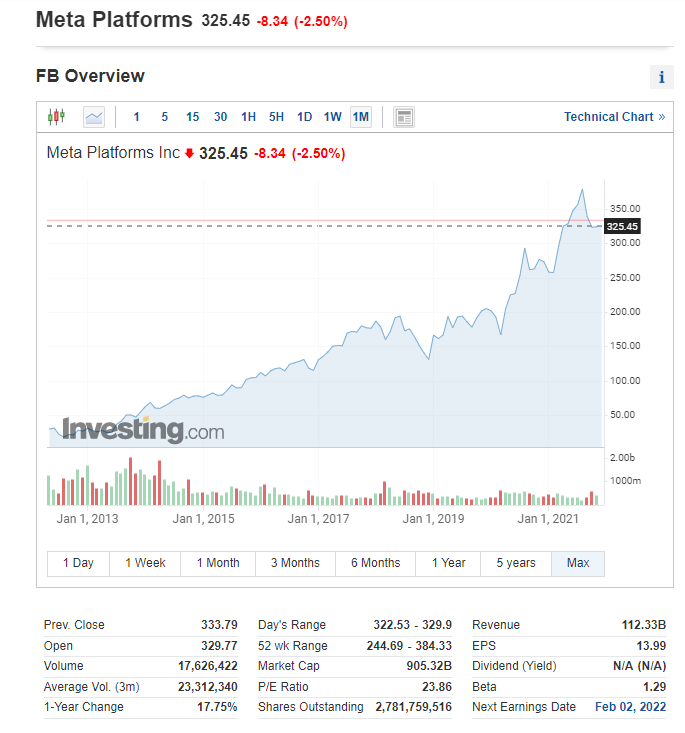The width and height of the screenshot is (685, 733).
Task: Select the area chart type icon
Action: click(94, 117)
